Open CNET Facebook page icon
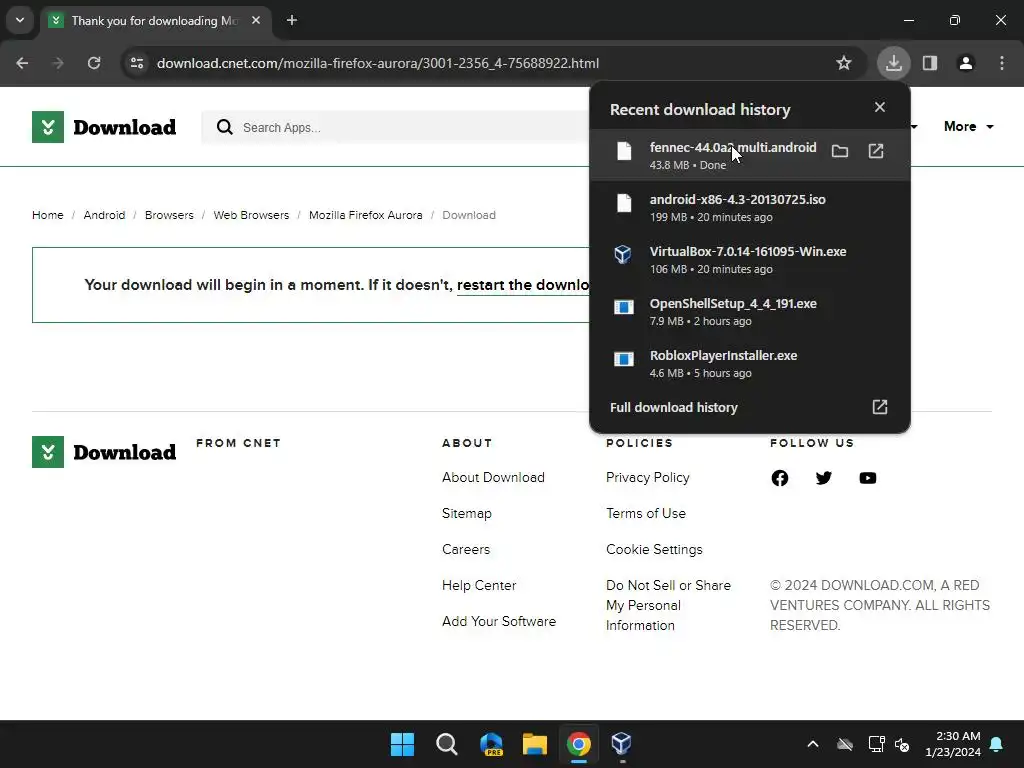The height and width of the screenshot is (768, 1024). 780,478
